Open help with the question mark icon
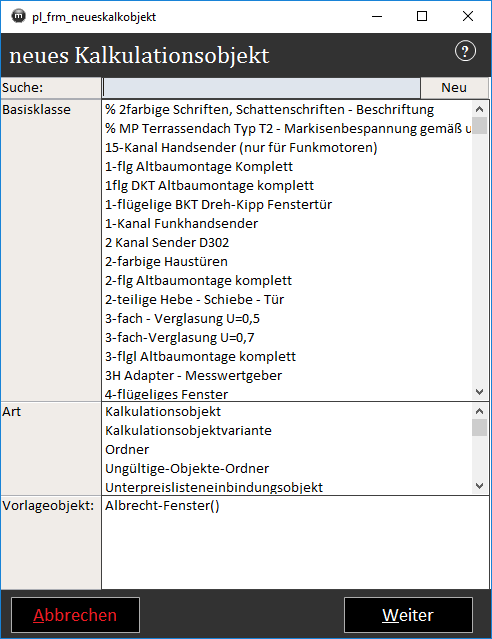492x639 pixels. coord(465,51)
